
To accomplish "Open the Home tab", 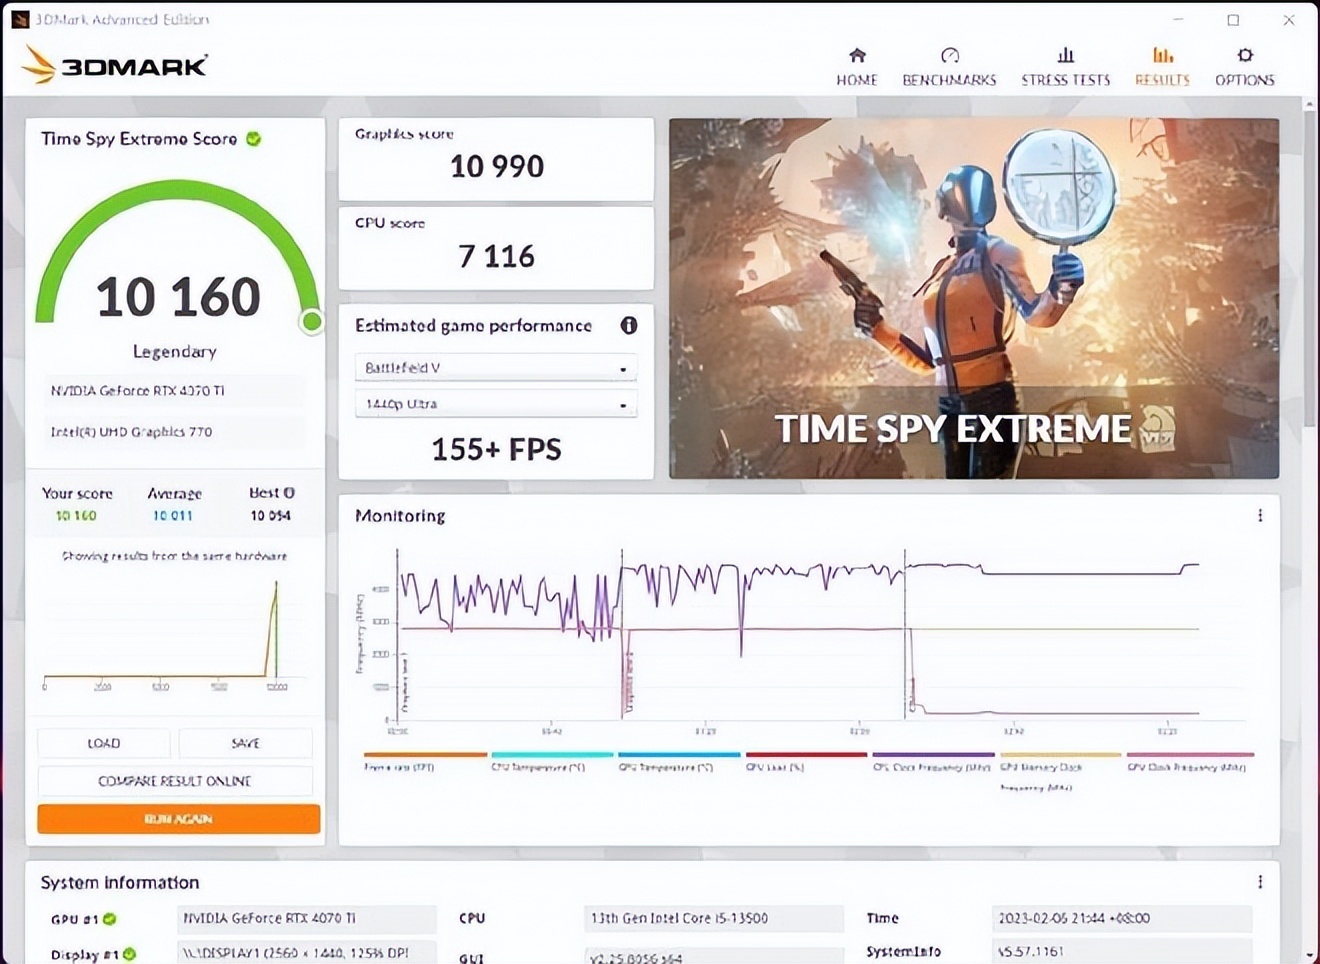I will 857,67.
